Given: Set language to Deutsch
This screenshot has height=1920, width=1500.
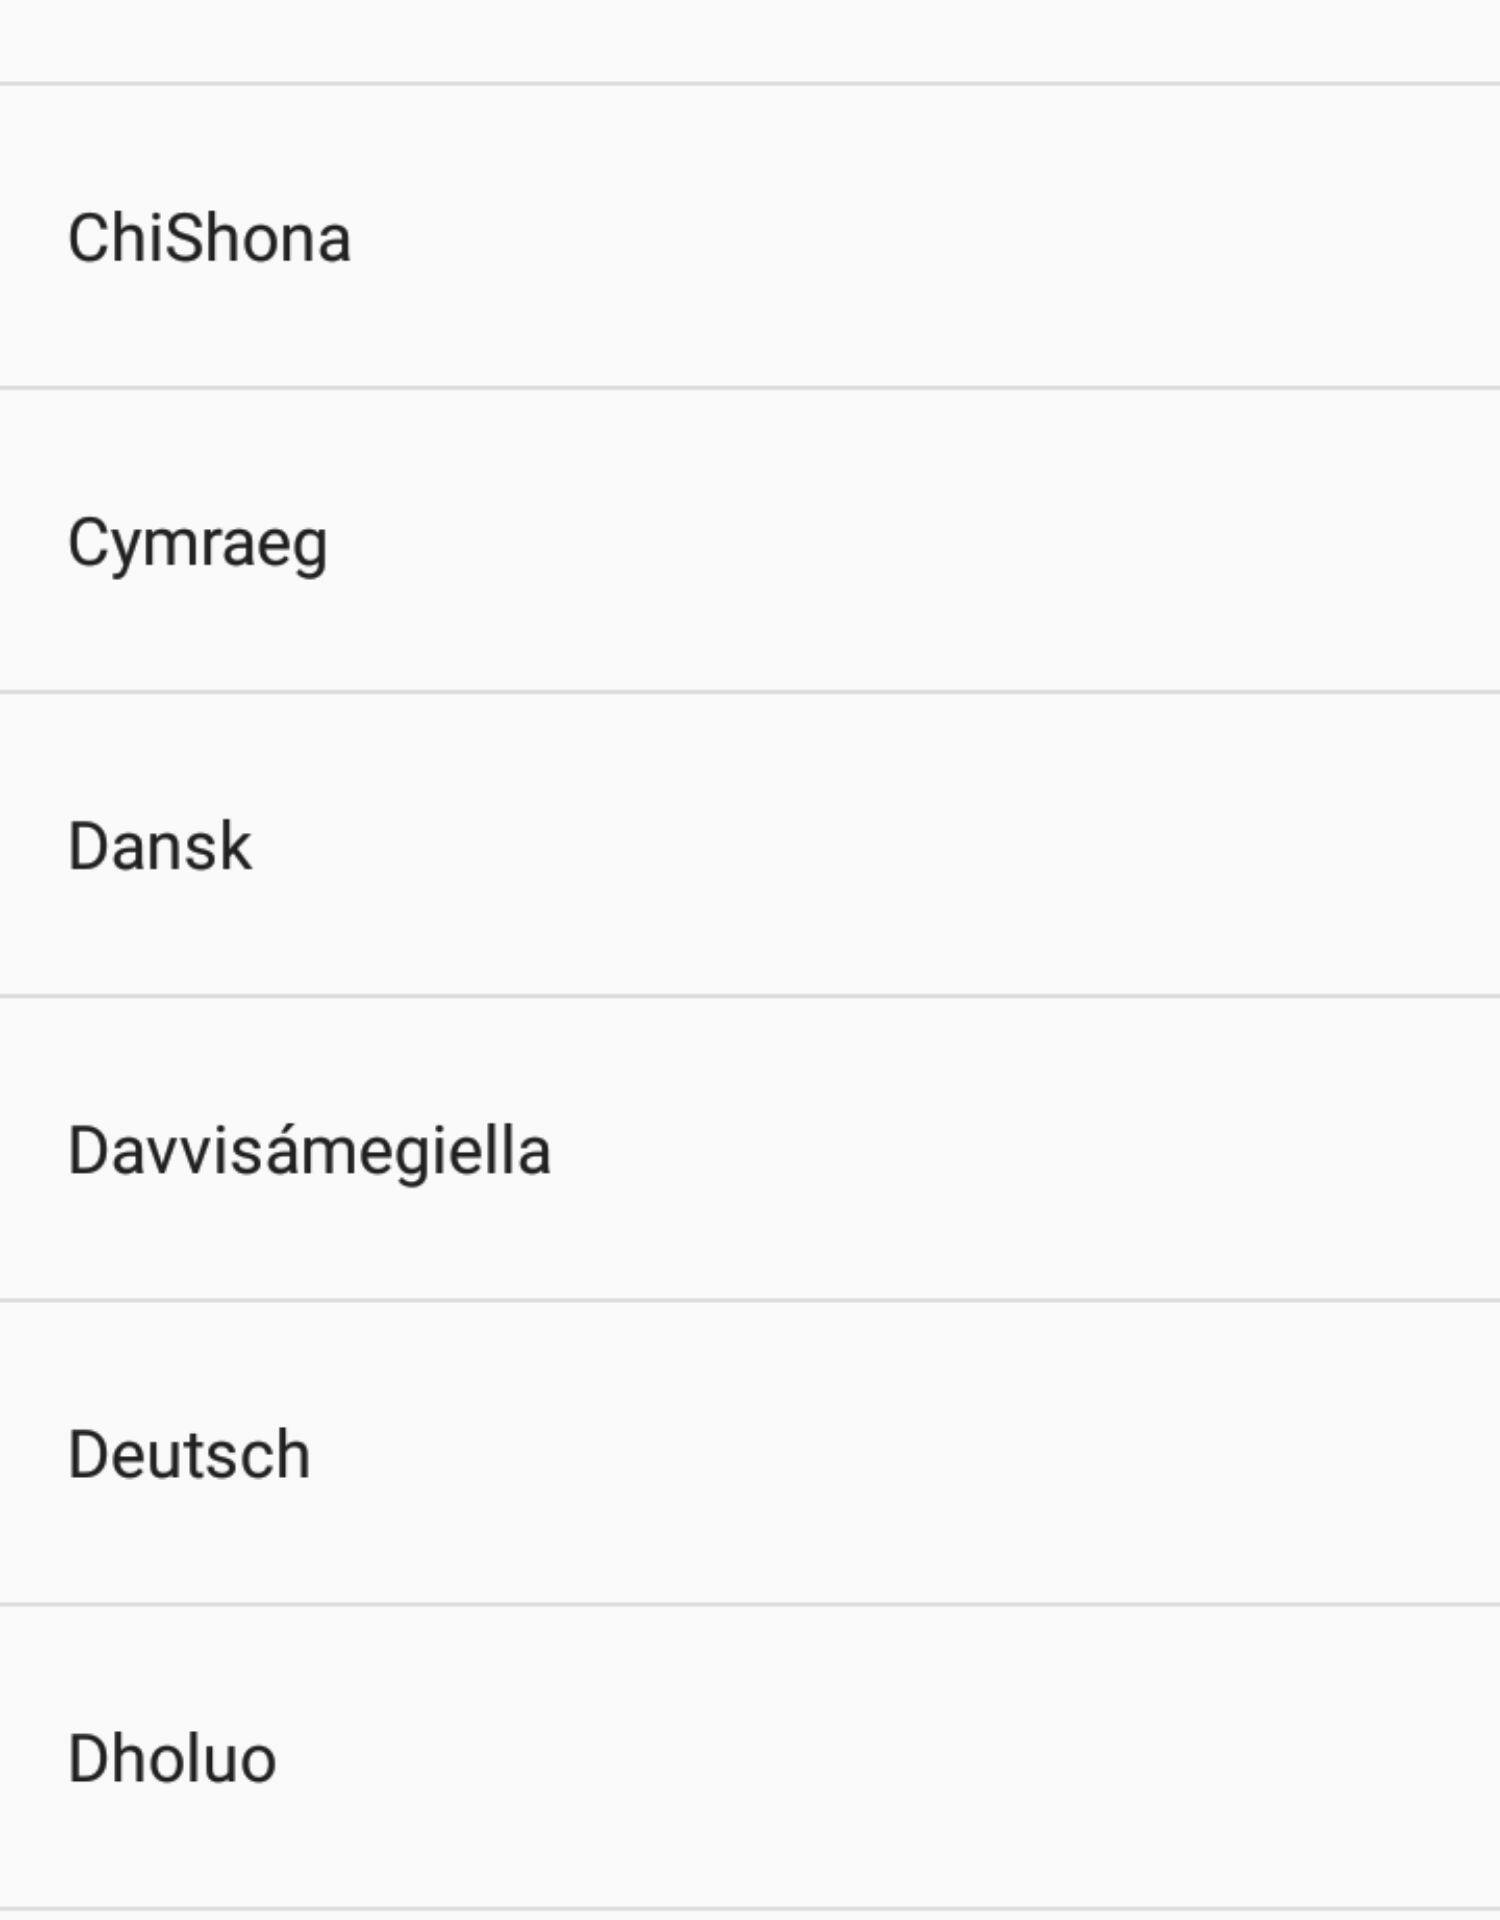Looking at the screenshot, I should point(750,1453).
